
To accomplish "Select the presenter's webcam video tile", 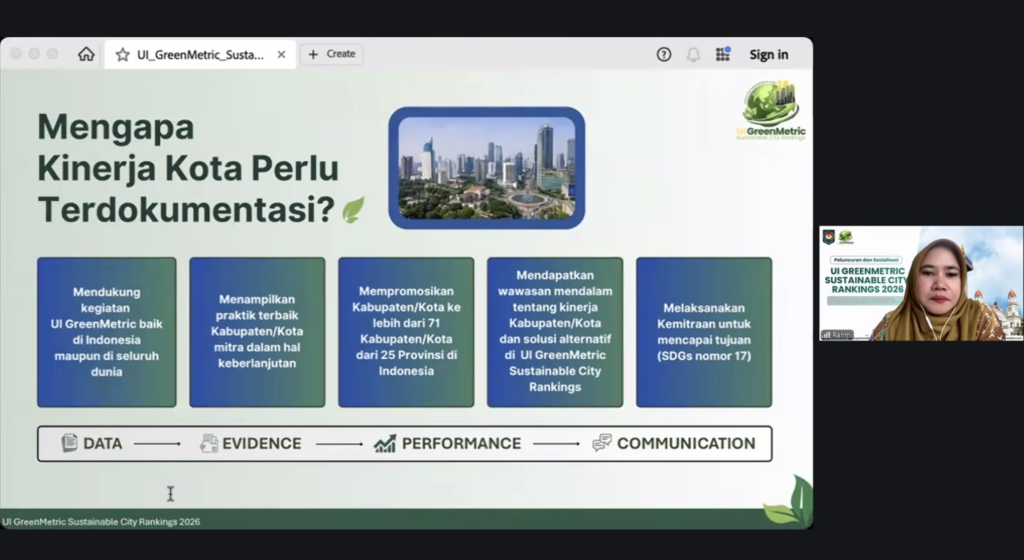I will point(921,283).
